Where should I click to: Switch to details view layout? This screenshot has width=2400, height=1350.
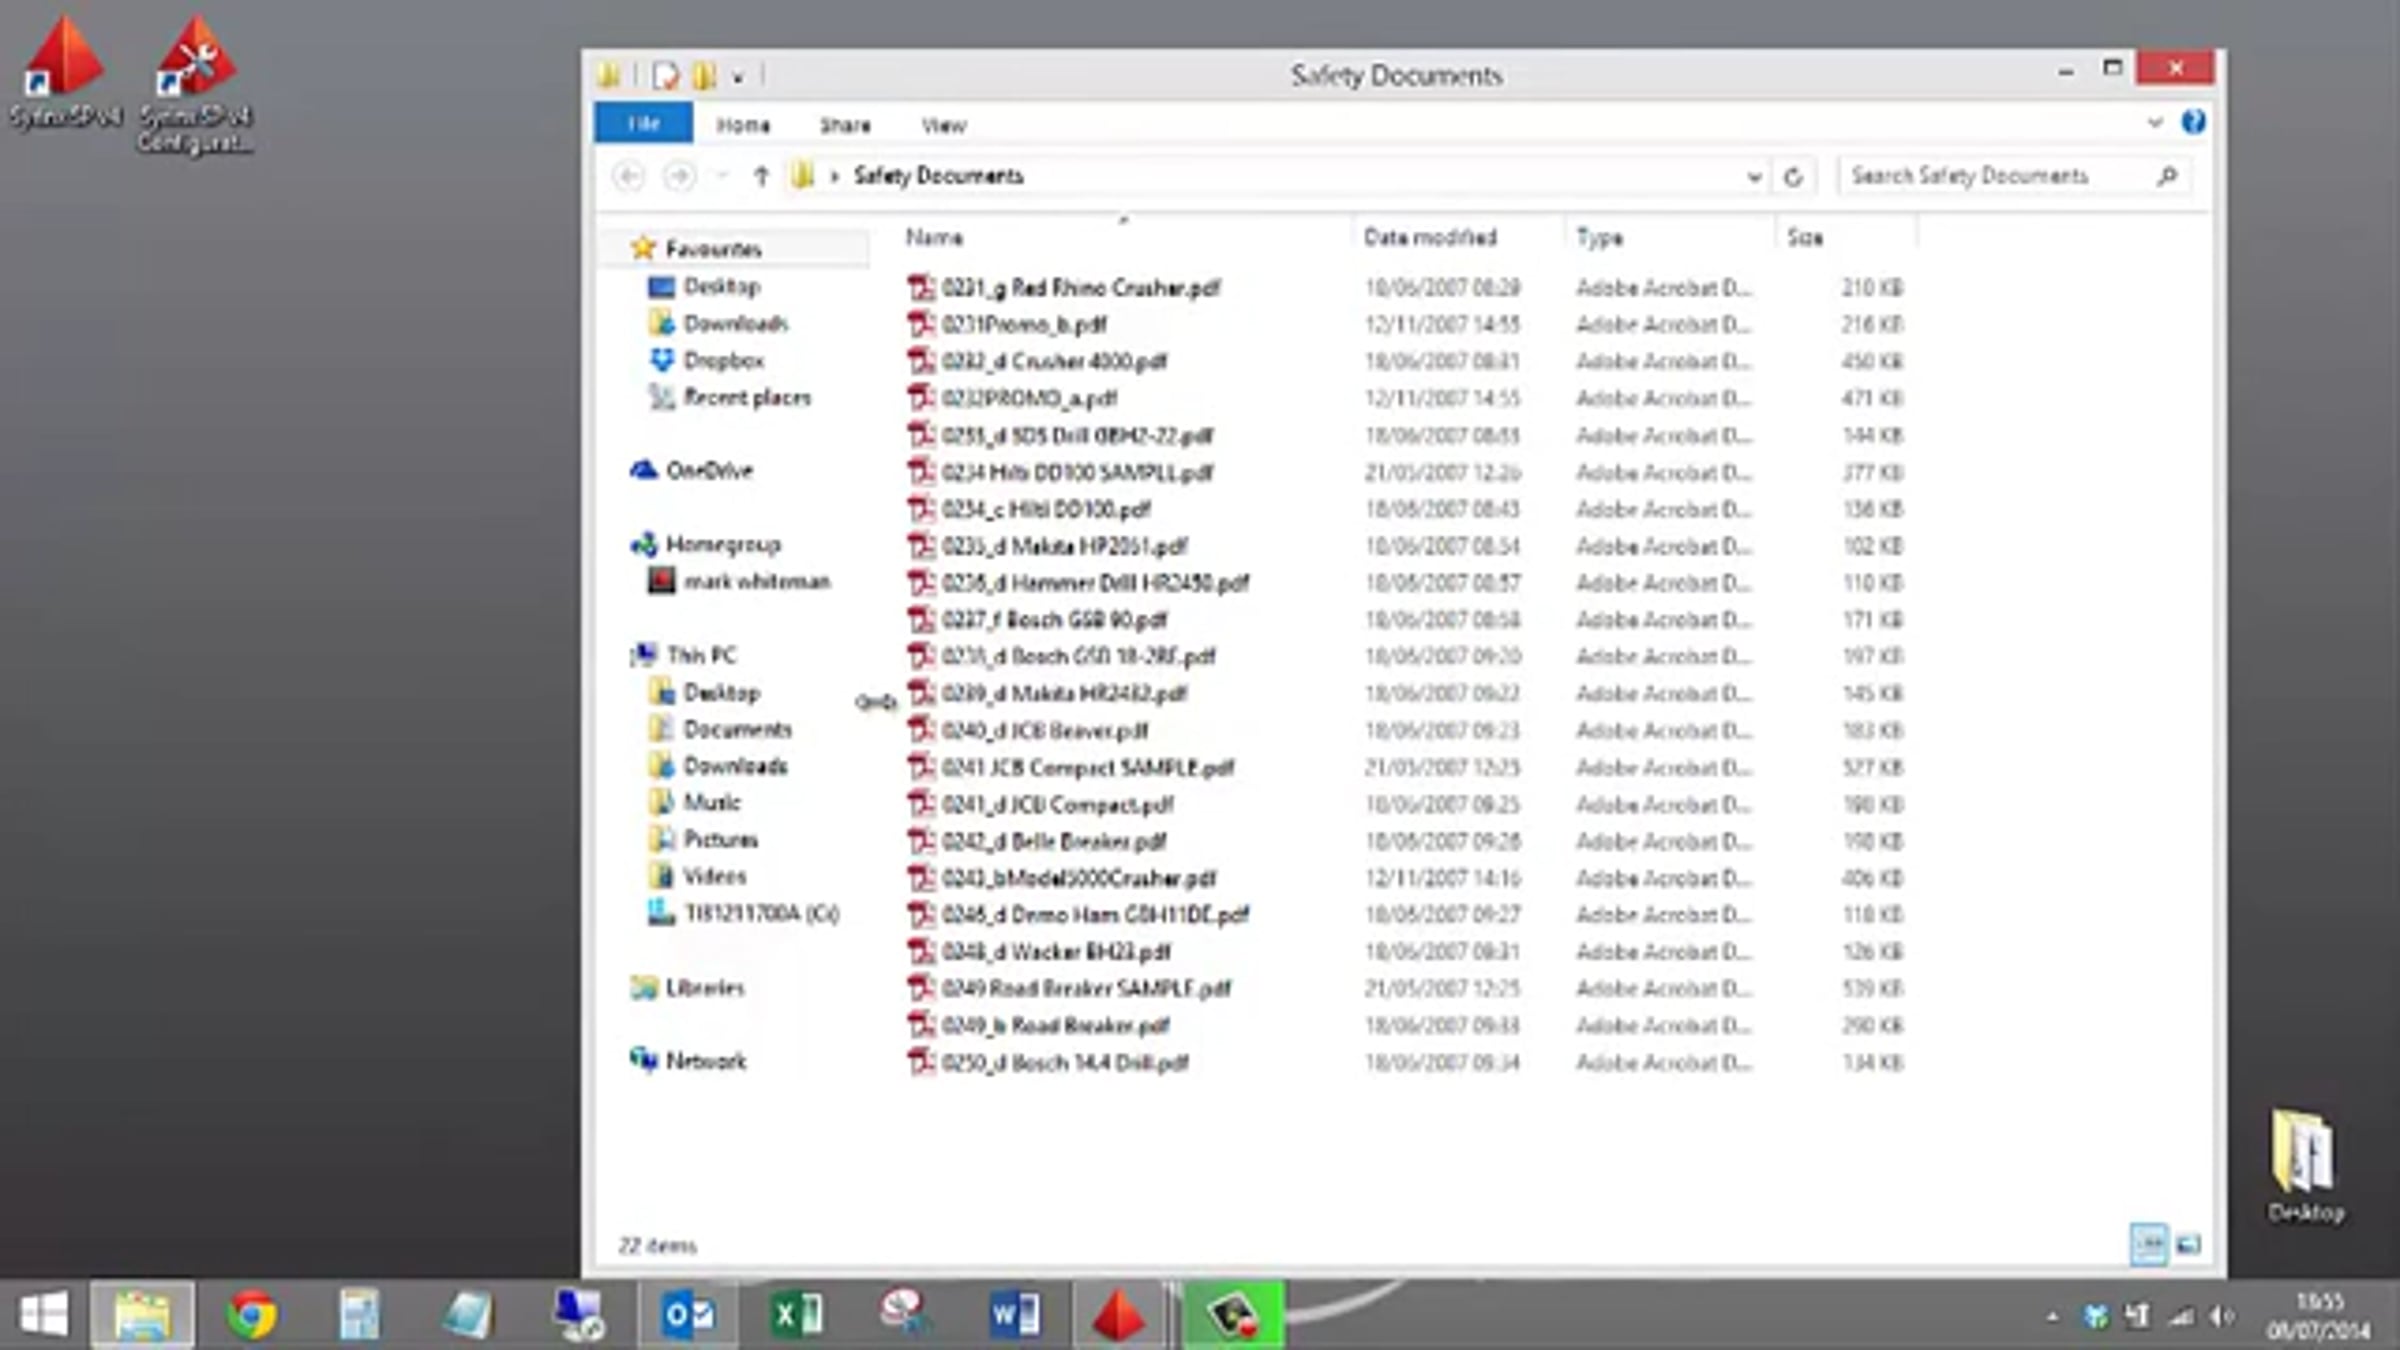pyautogui.click(x=2148, y=1244)
